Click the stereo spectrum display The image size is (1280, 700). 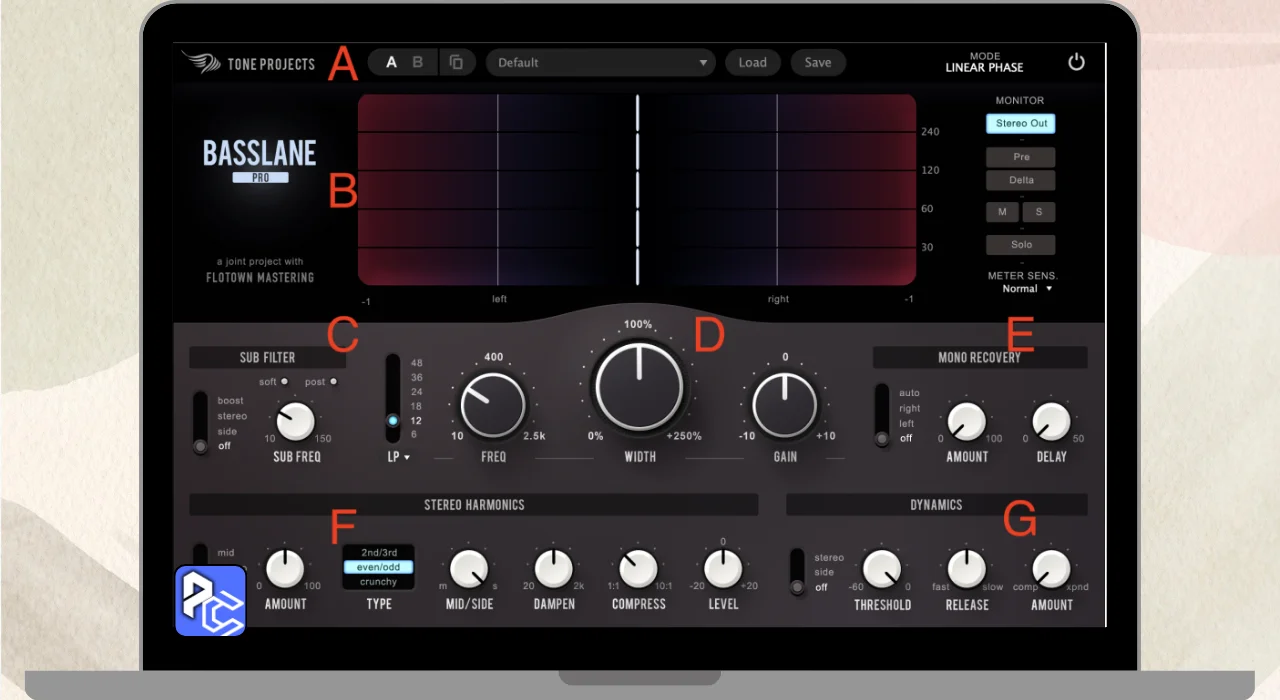637,190
